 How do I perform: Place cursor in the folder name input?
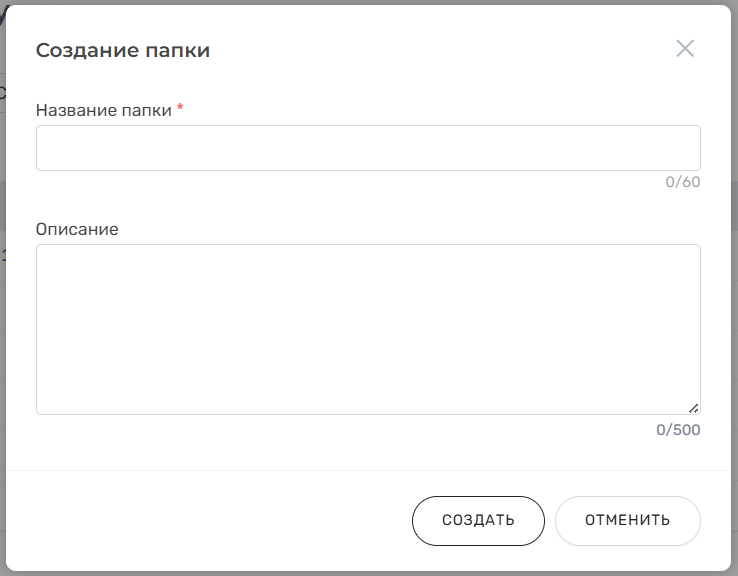pos(368,148)
